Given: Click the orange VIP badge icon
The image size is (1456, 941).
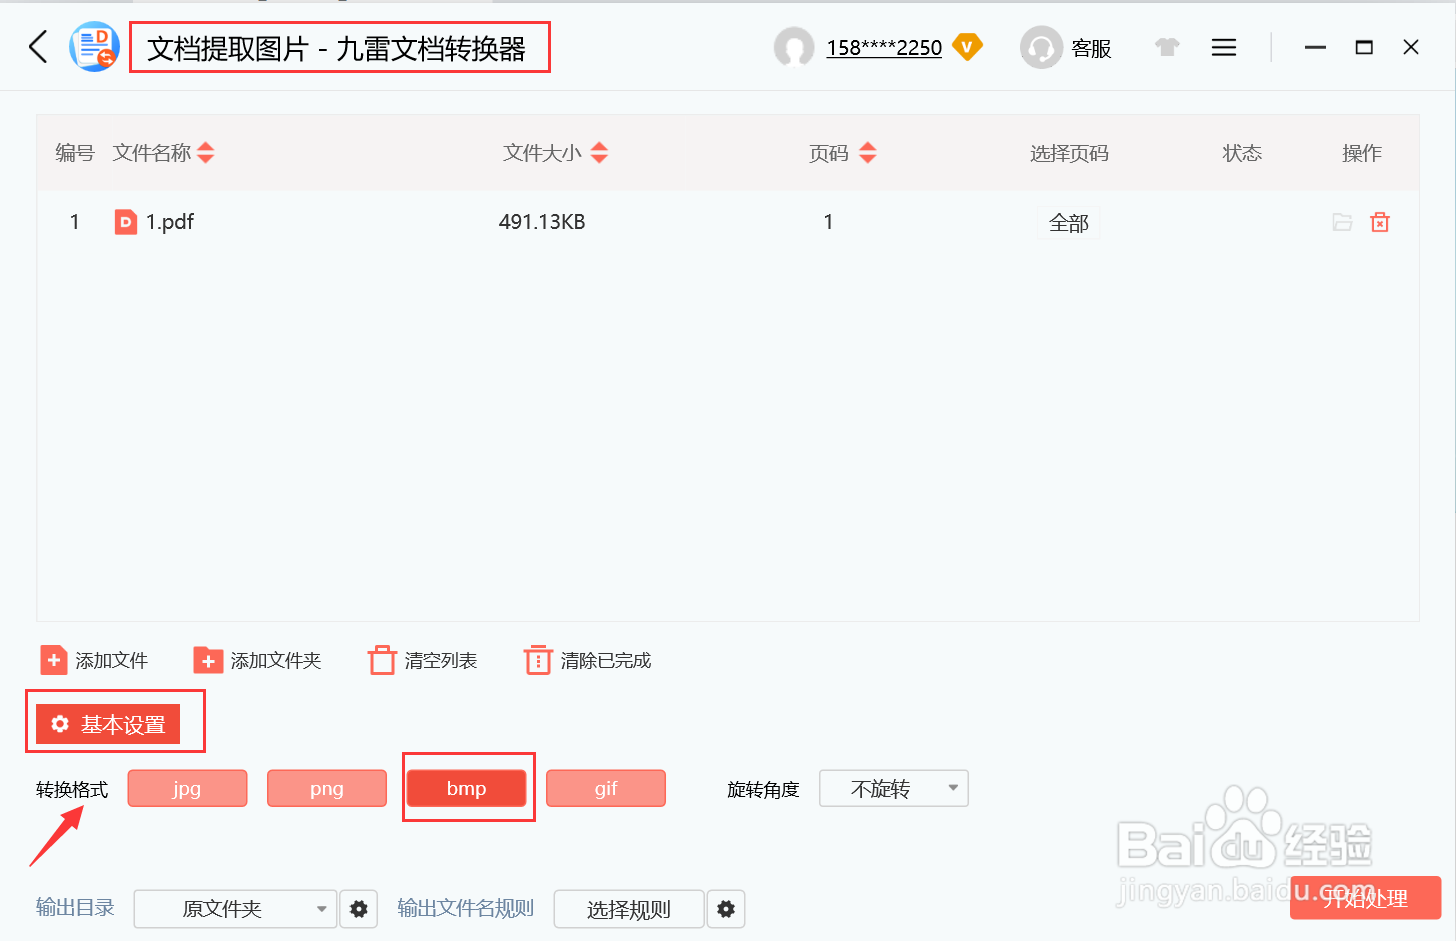Looking at the screenshot, I should (x=967, y=47).
